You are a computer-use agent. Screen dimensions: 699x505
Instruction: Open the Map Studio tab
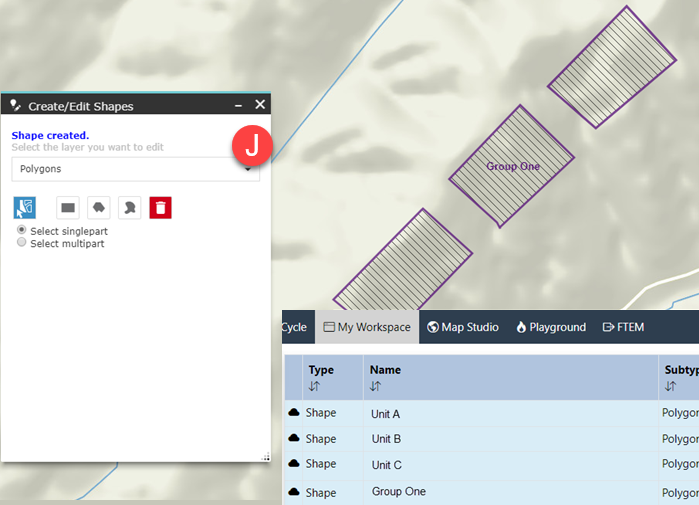pyautogui.click(x=462, y=327)
